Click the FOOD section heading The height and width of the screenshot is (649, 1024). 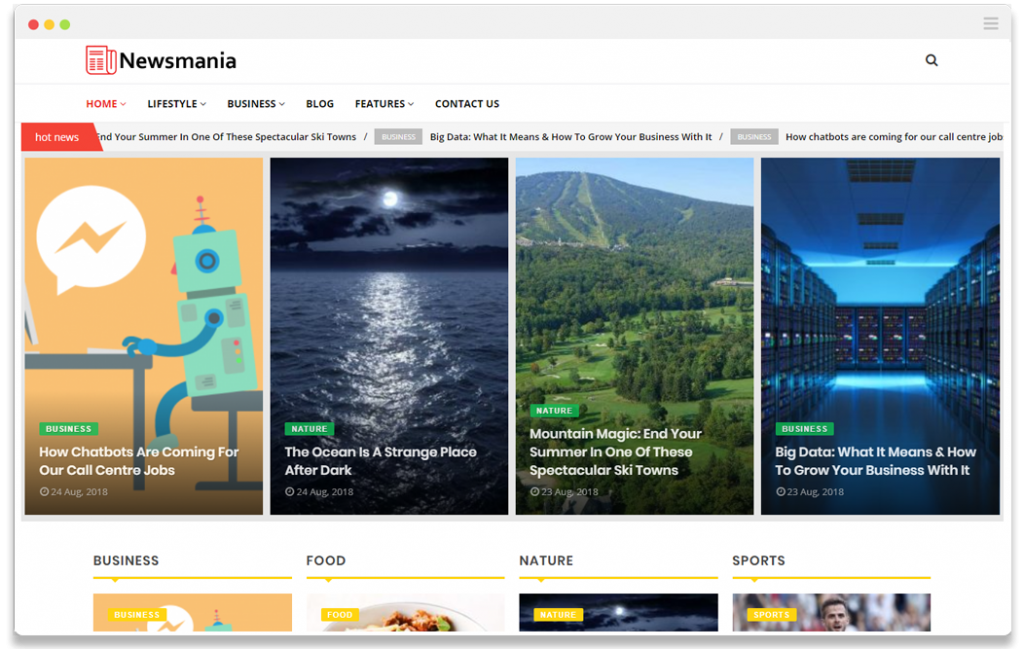[x=326, y=561]
